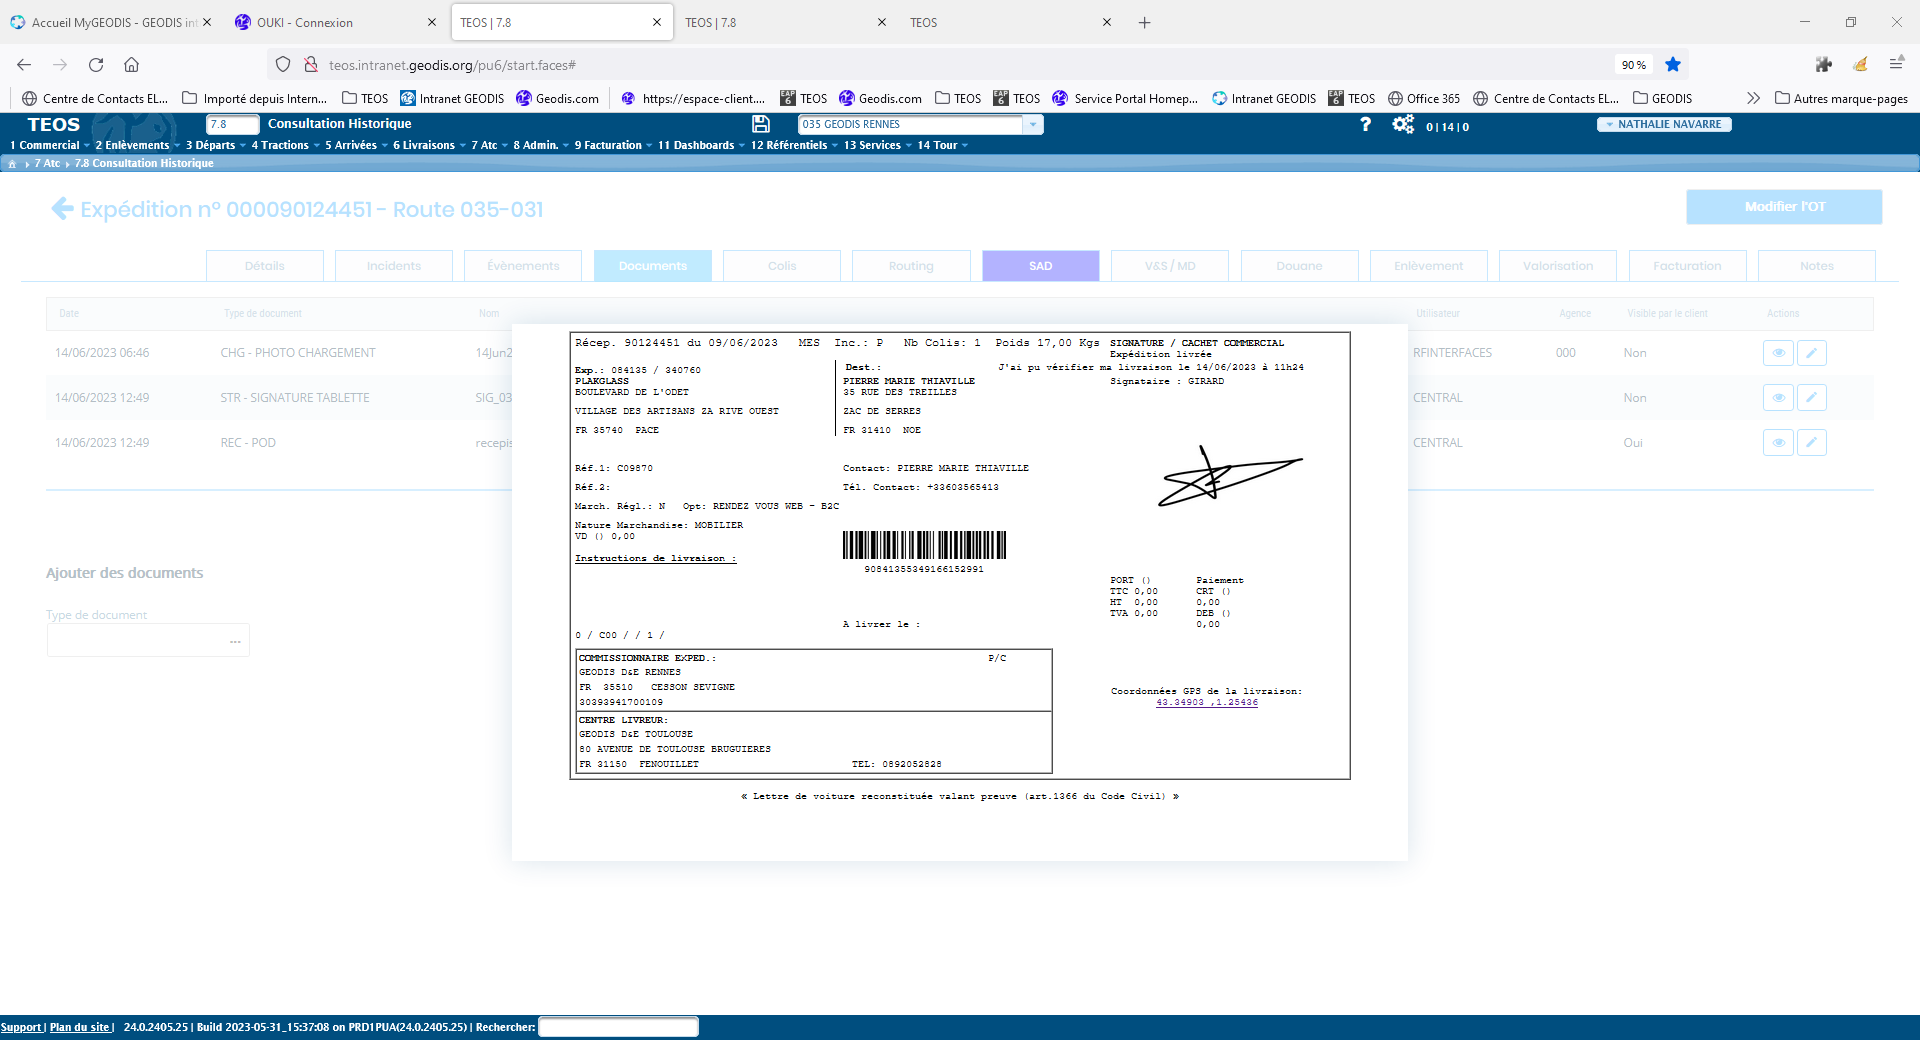
Task: Reload the page with the browser refresh icon
Action: click(x=96, y=65)
